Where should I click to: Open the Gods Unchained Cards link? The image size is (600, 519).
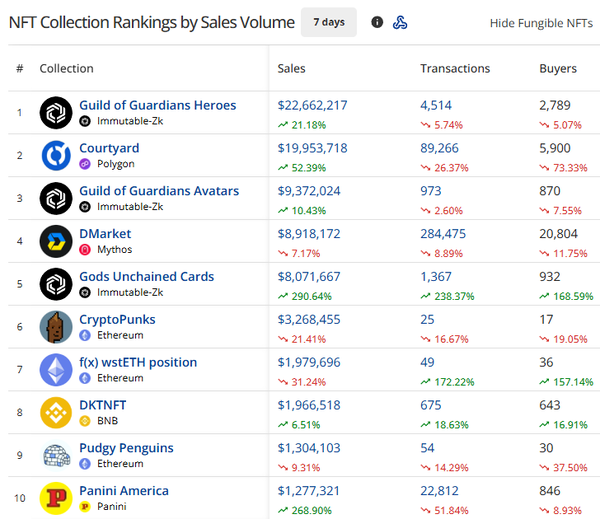tap(147, 277)
